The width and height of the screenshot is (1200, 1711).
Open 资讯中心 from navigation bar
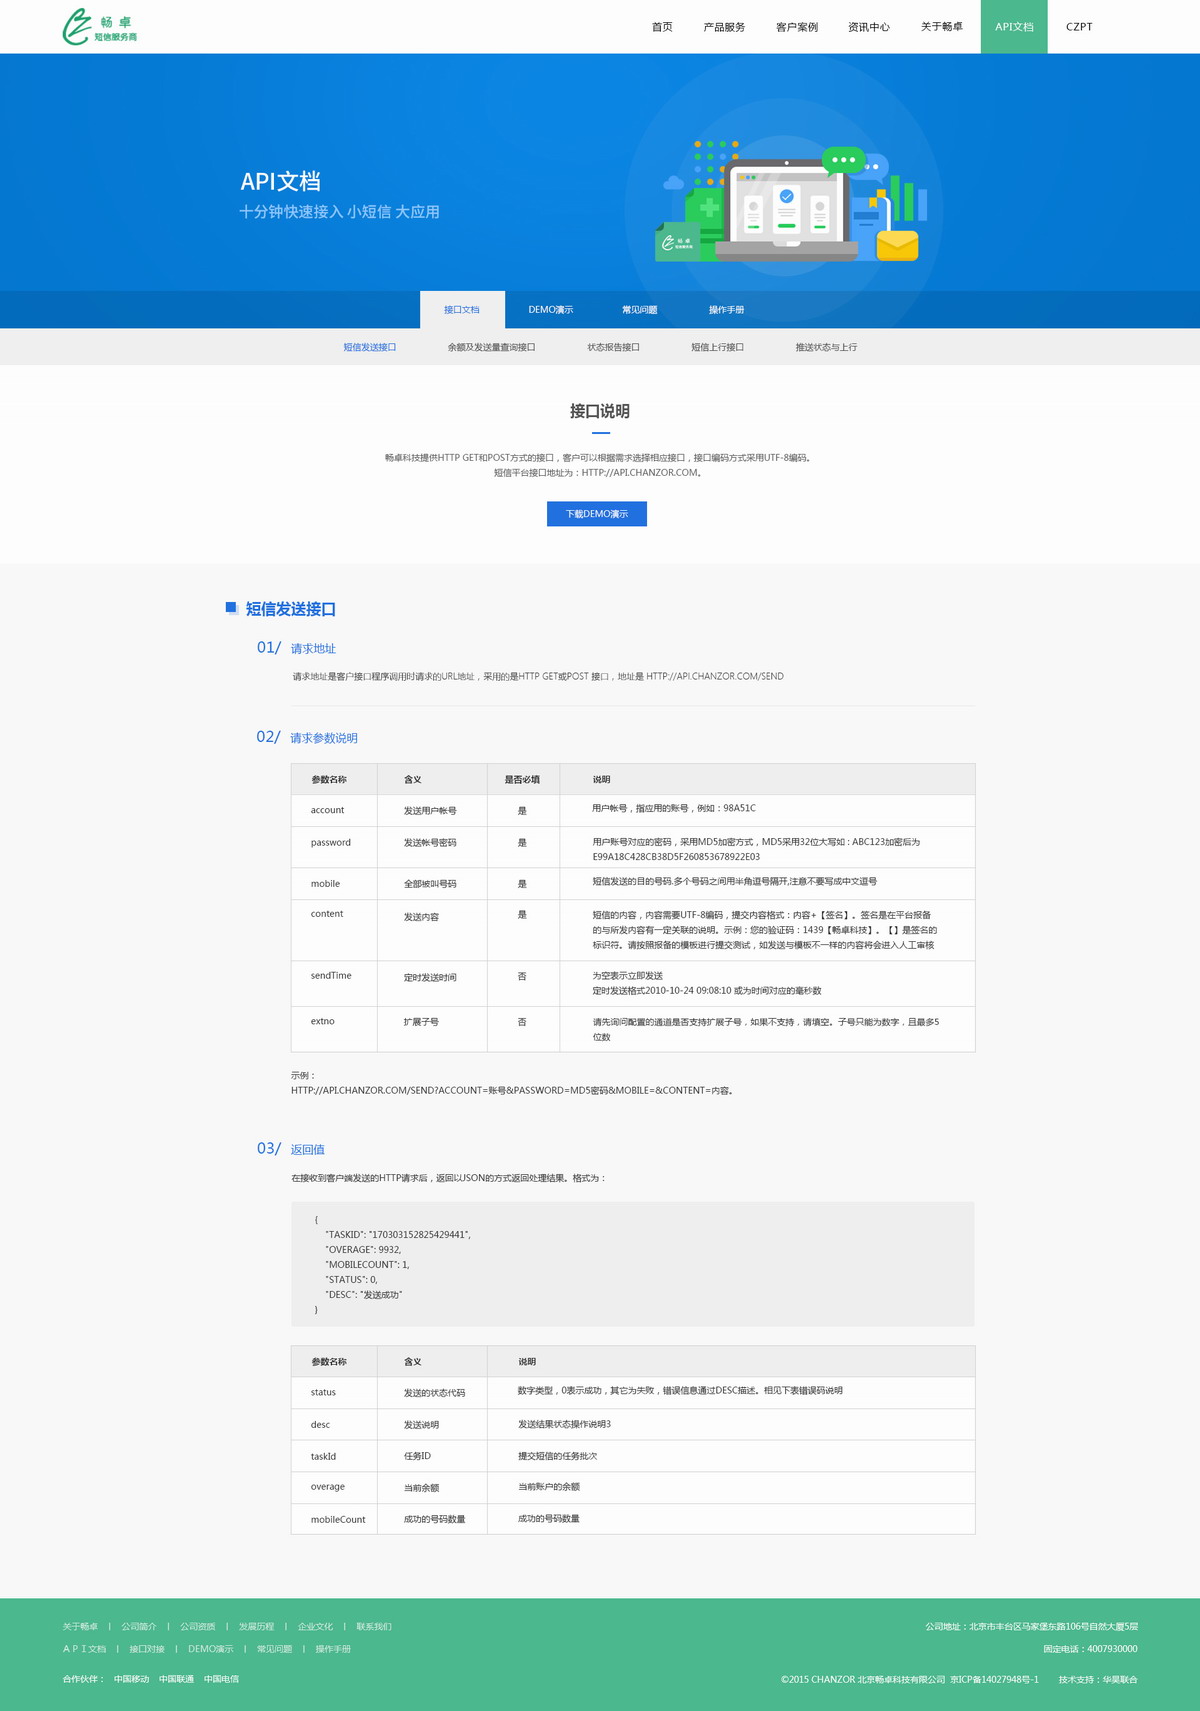pos(868,27)
